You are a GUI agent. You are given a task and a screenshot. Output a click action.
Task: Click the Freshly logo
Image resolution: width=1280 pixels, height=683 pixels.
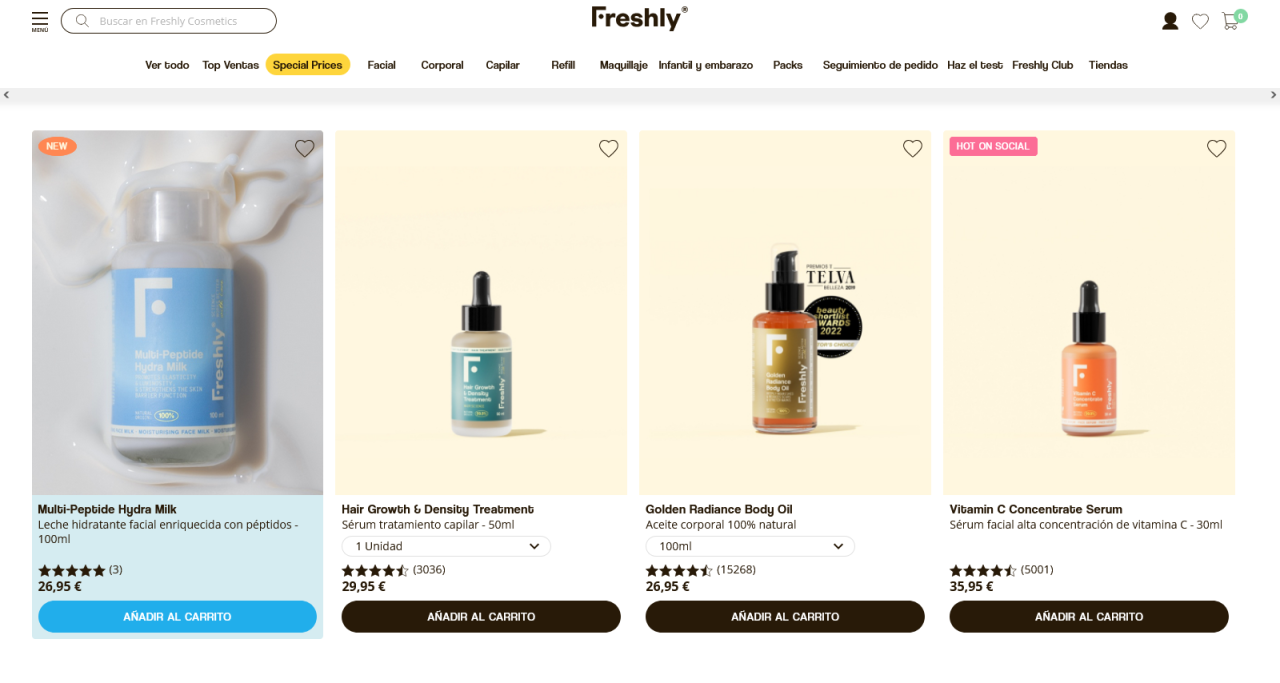(x=639, y=18)
